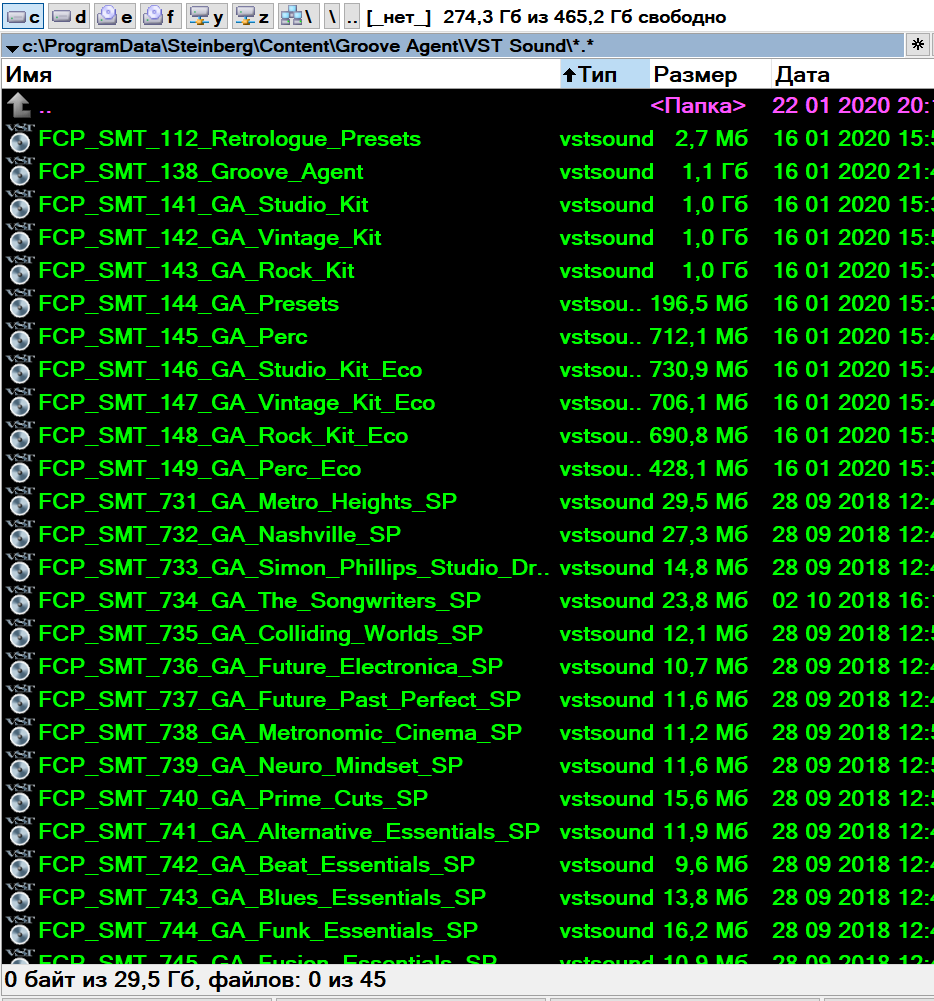Click status bar text 0 байт из 29,5 Гб

[x=103, y=980]
